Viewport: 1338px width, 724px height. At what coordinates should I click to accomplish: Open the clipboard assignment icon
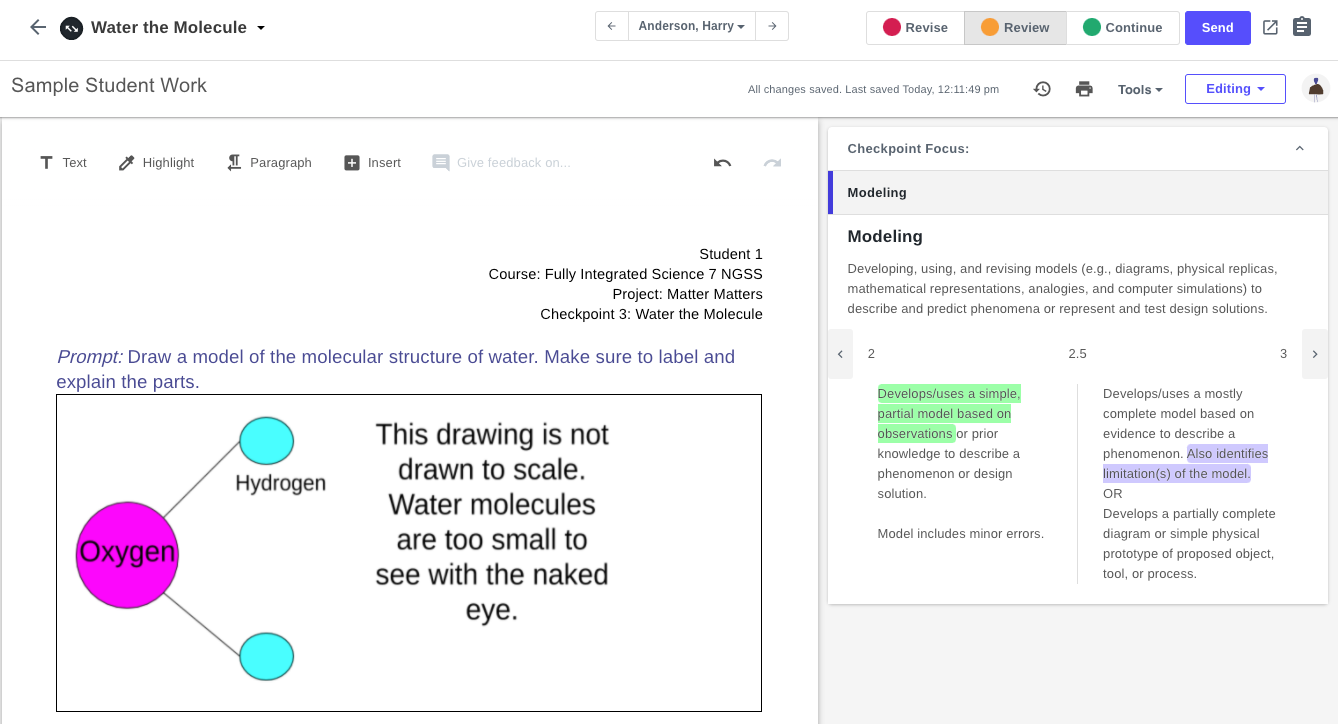pyautogui.click(x=1302, y=27)
